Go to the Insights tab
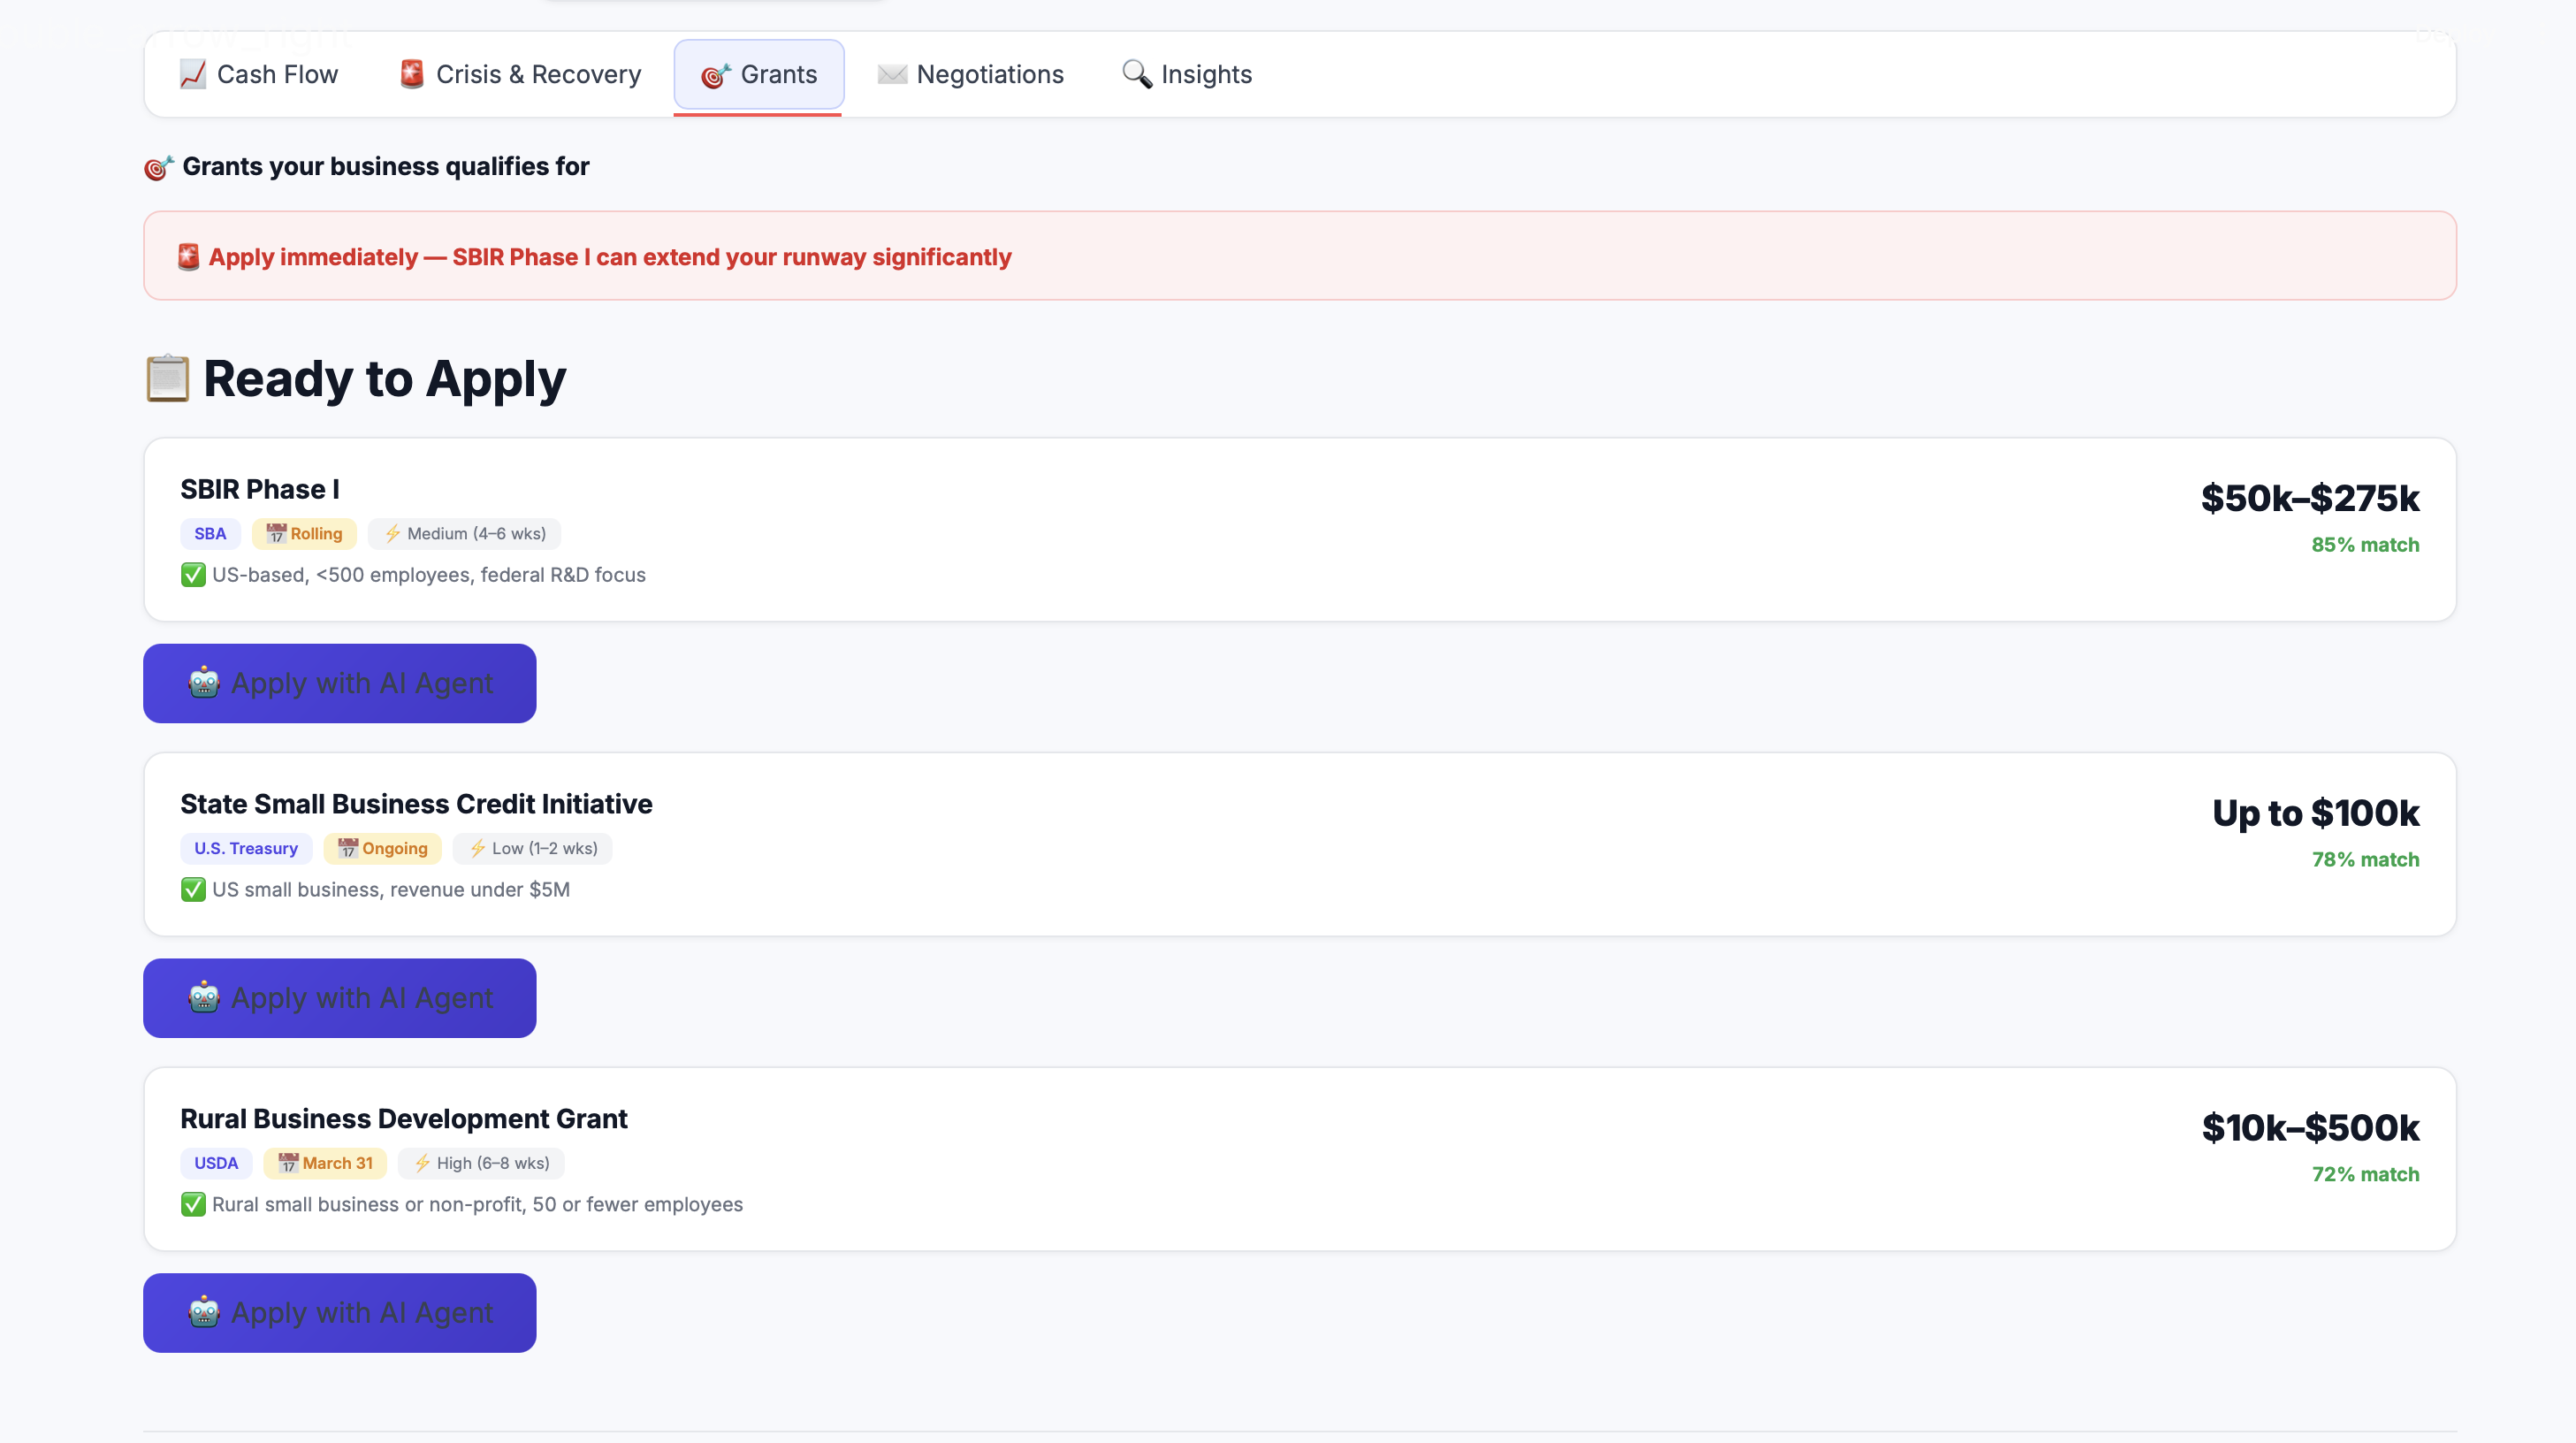Screen dimensions: 2576x1443 (1187, 74)
